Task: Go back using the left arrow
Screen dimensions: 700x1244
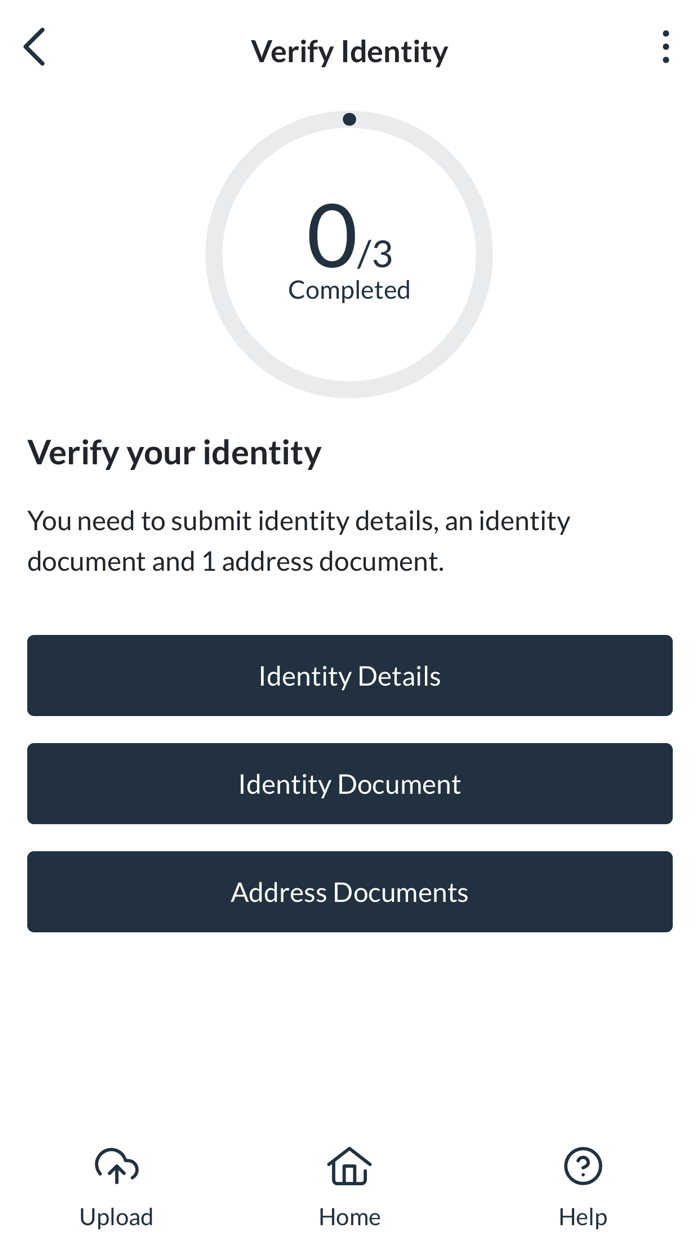Action: tap(35, 48)
